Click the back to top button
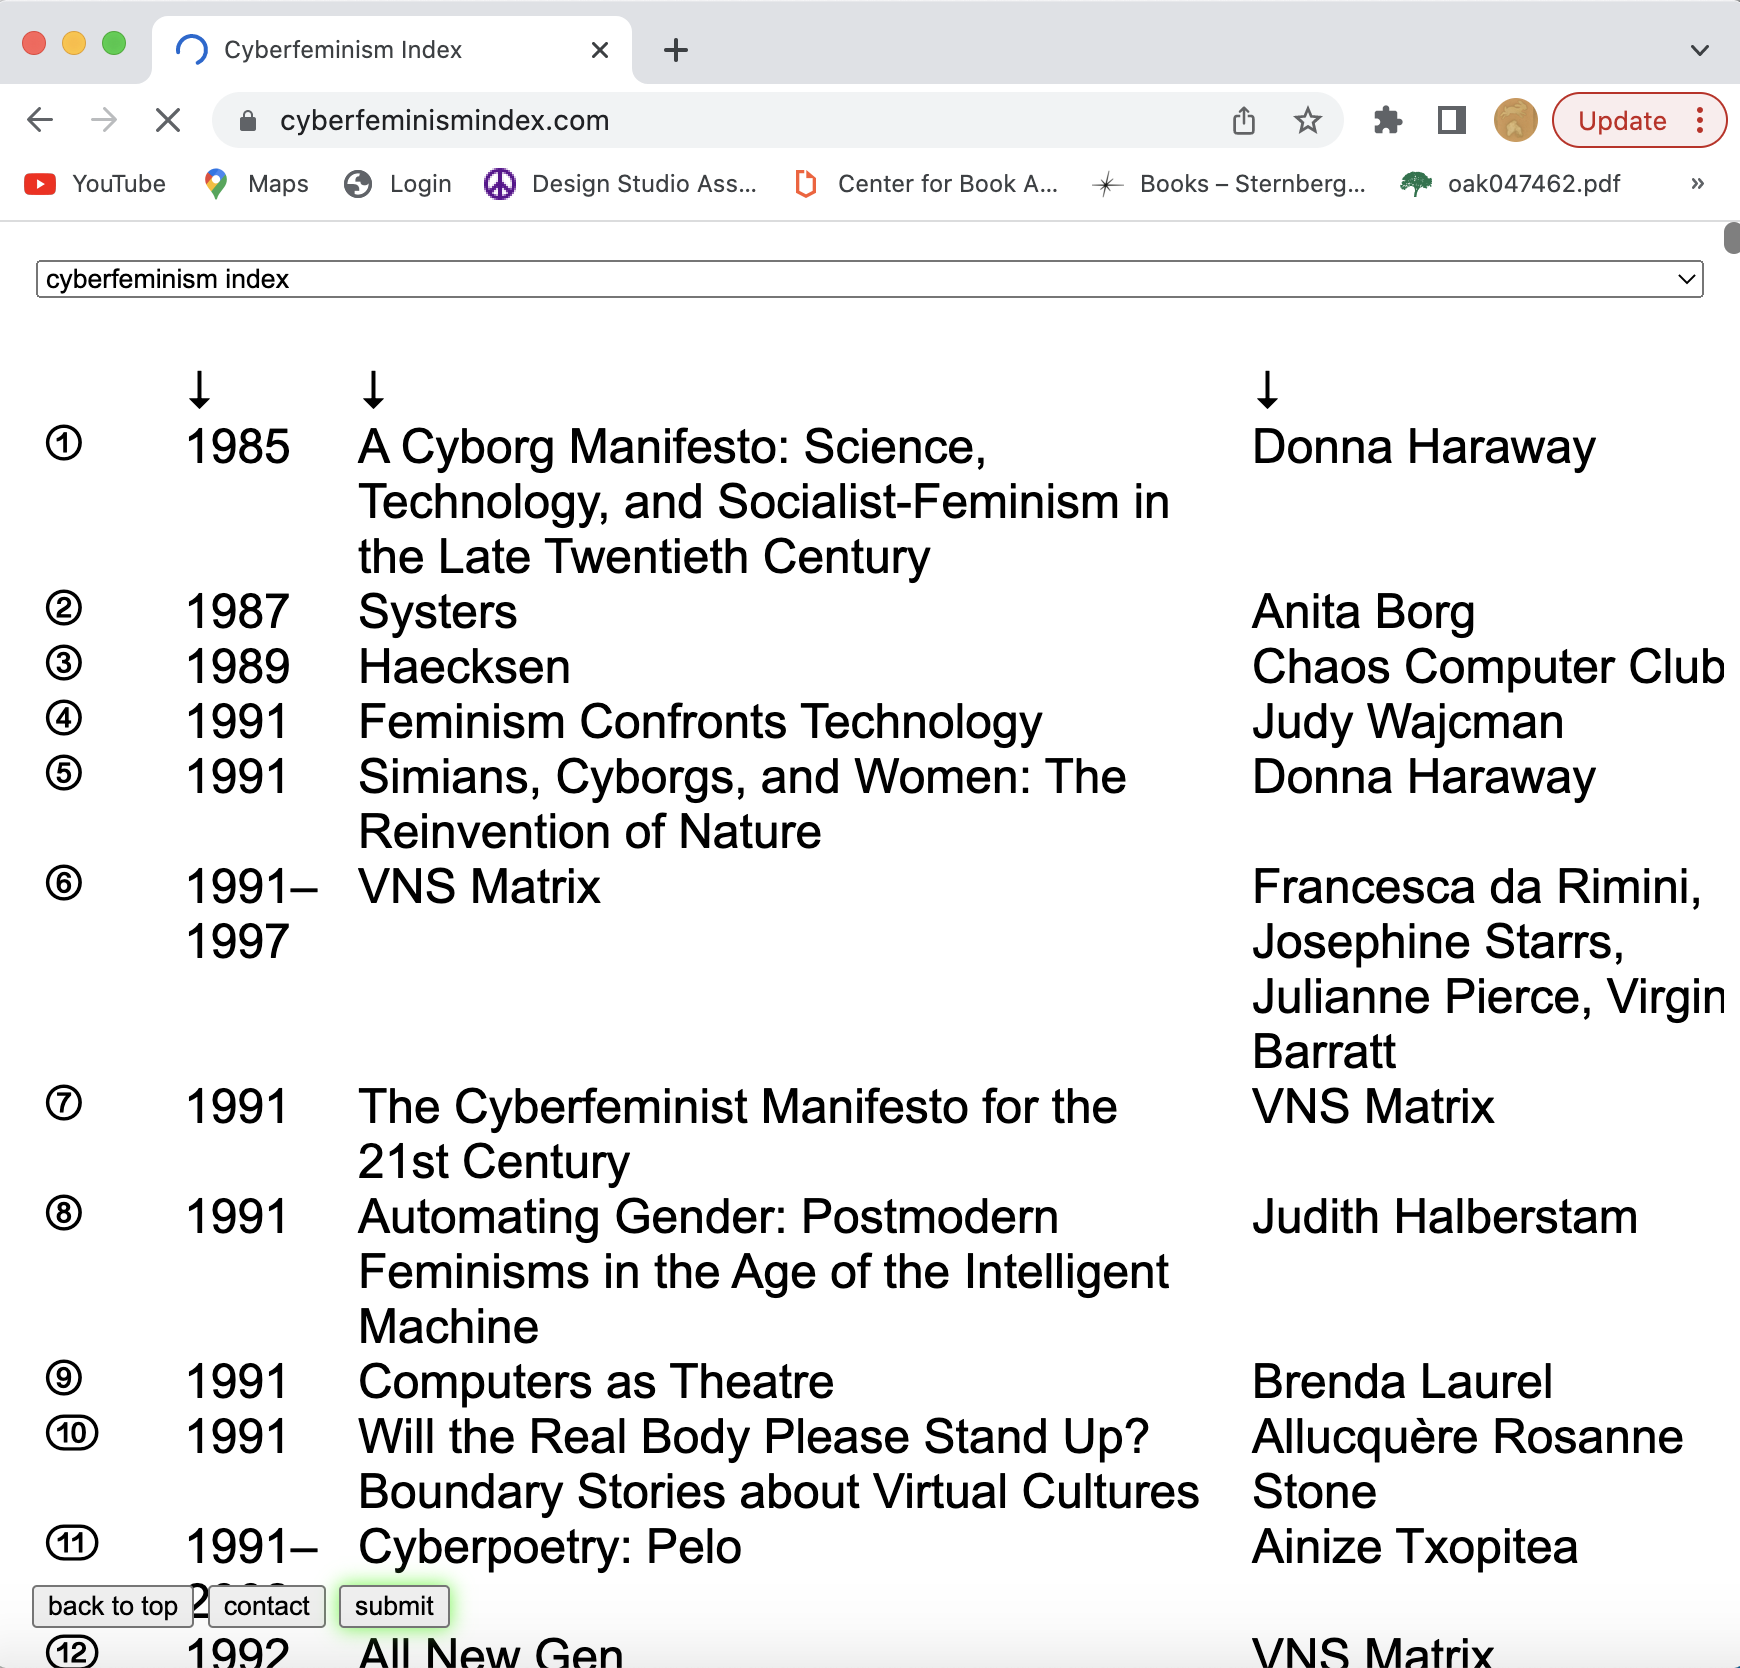The height and width of the screenshot is (1668, 1740). click(113, 1606)
